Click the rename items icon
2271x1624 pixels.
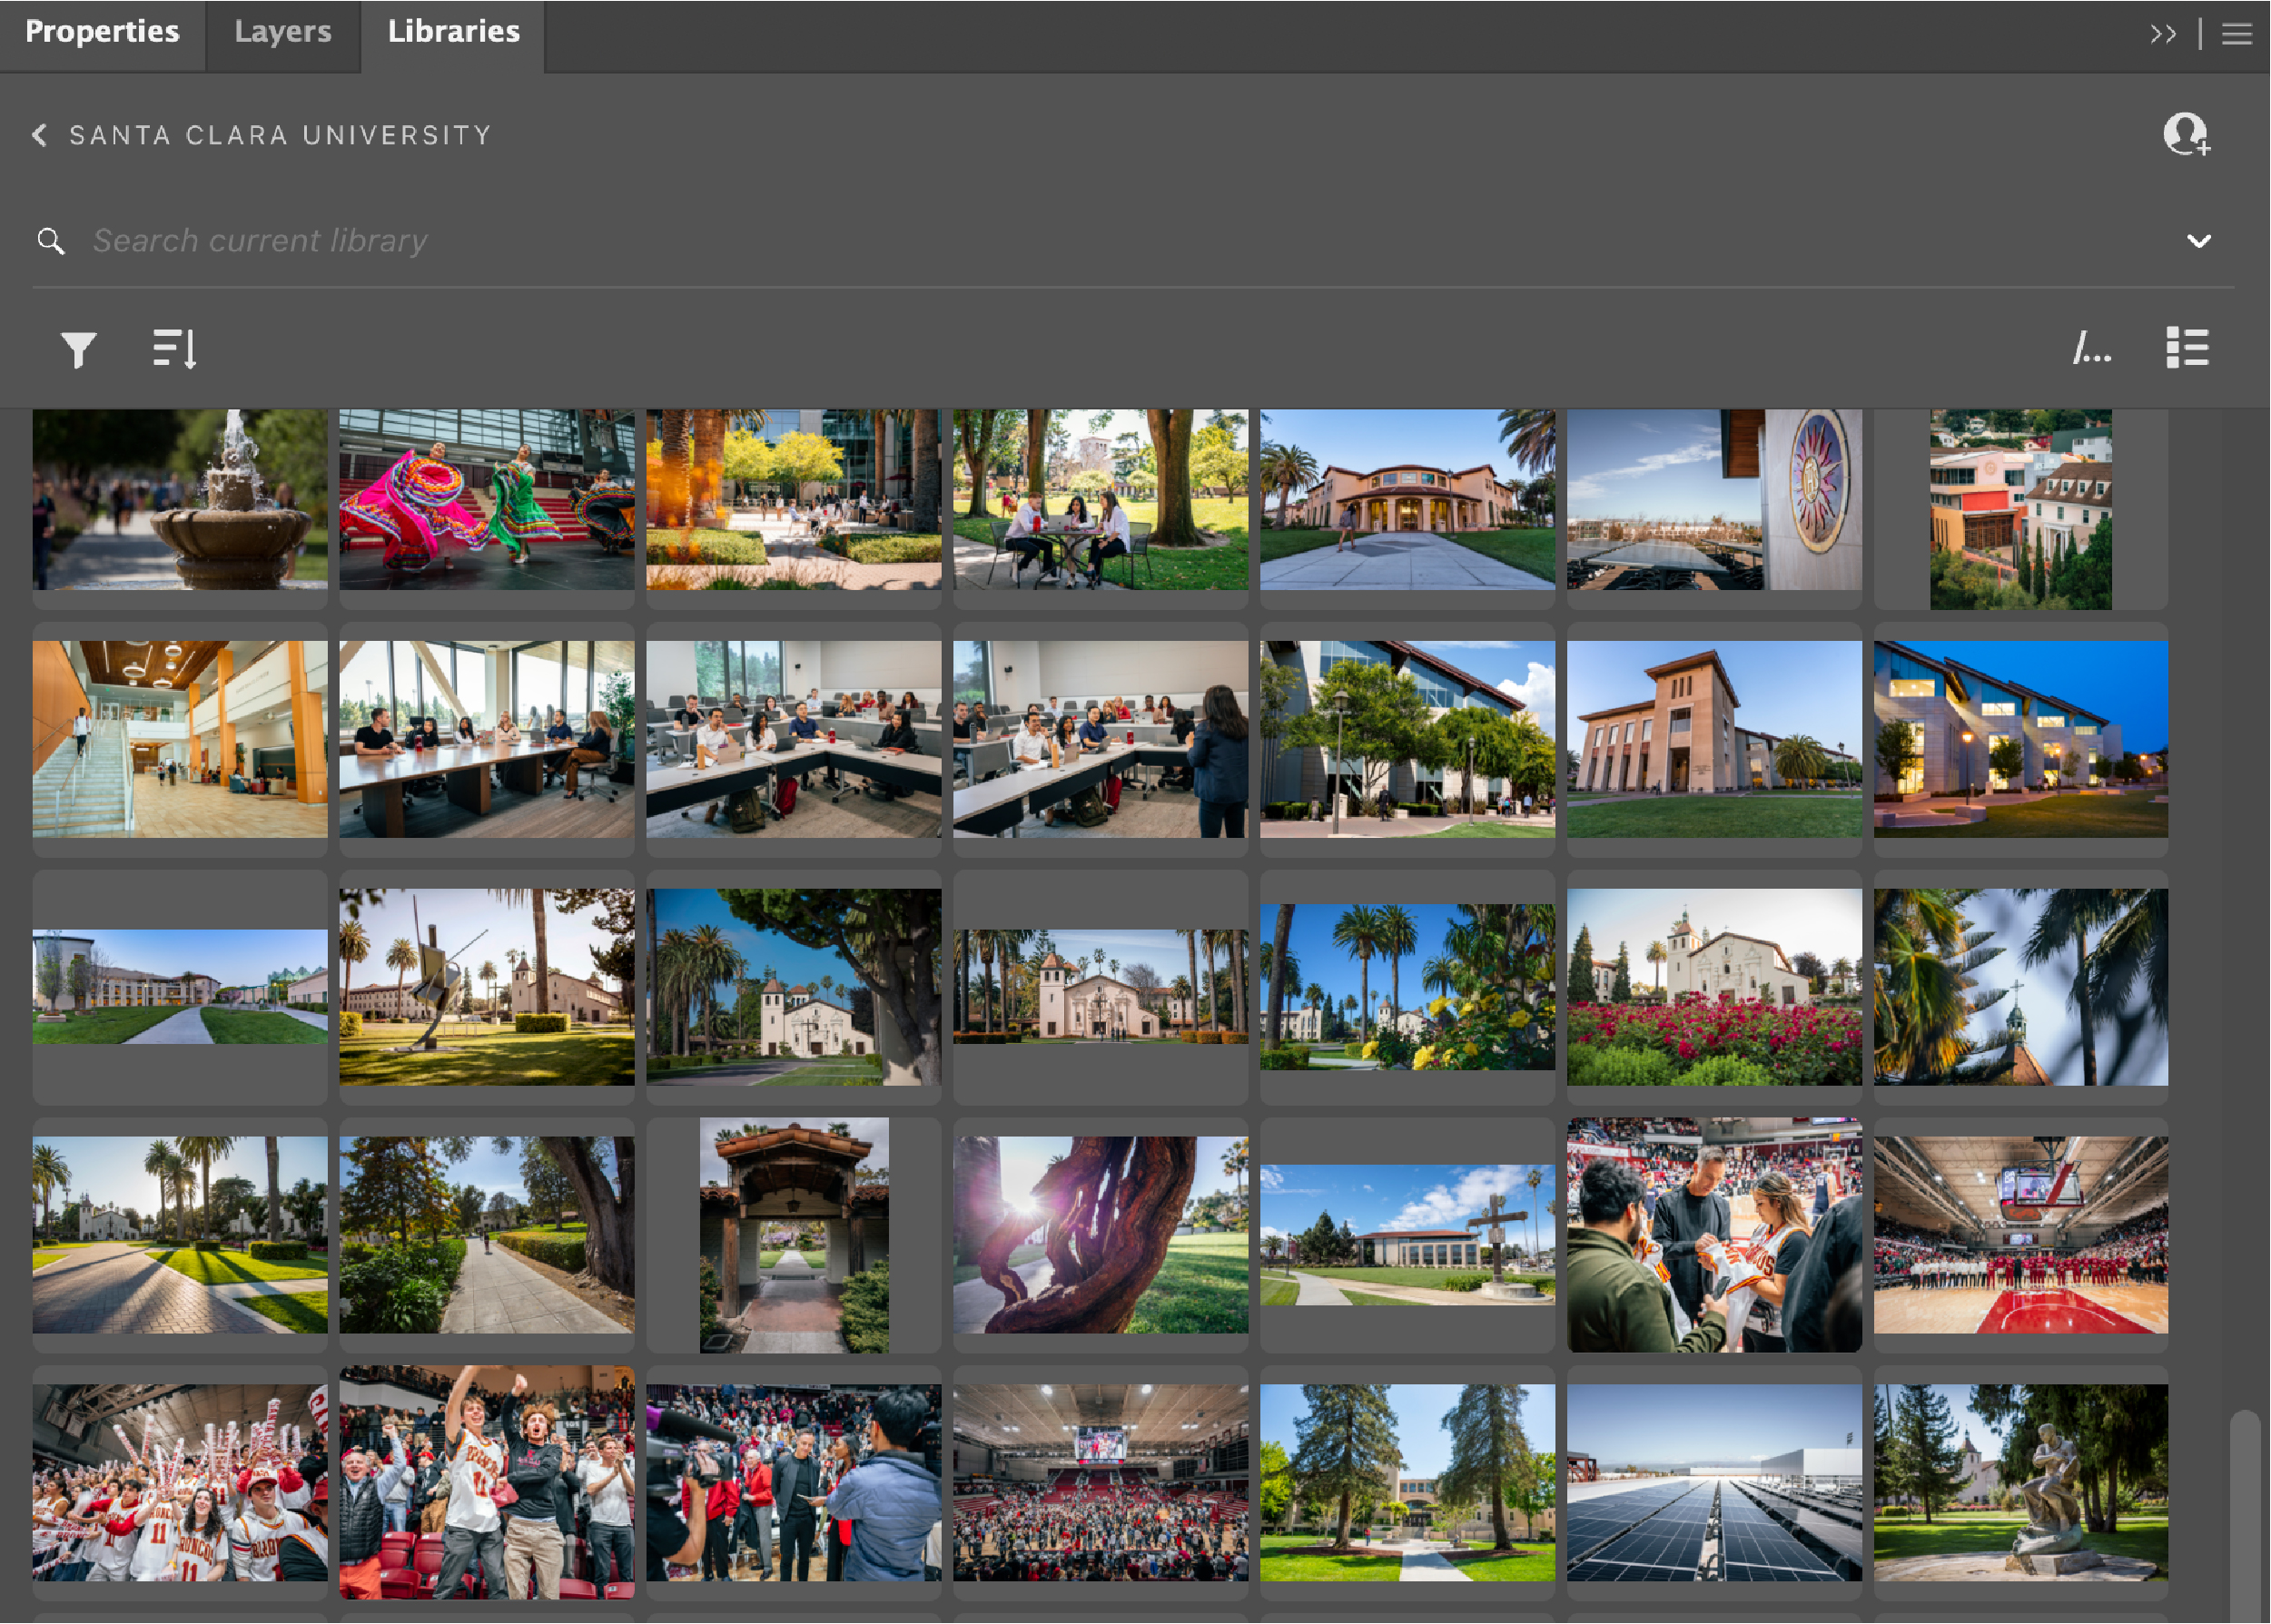click(x=2092, y=349)
